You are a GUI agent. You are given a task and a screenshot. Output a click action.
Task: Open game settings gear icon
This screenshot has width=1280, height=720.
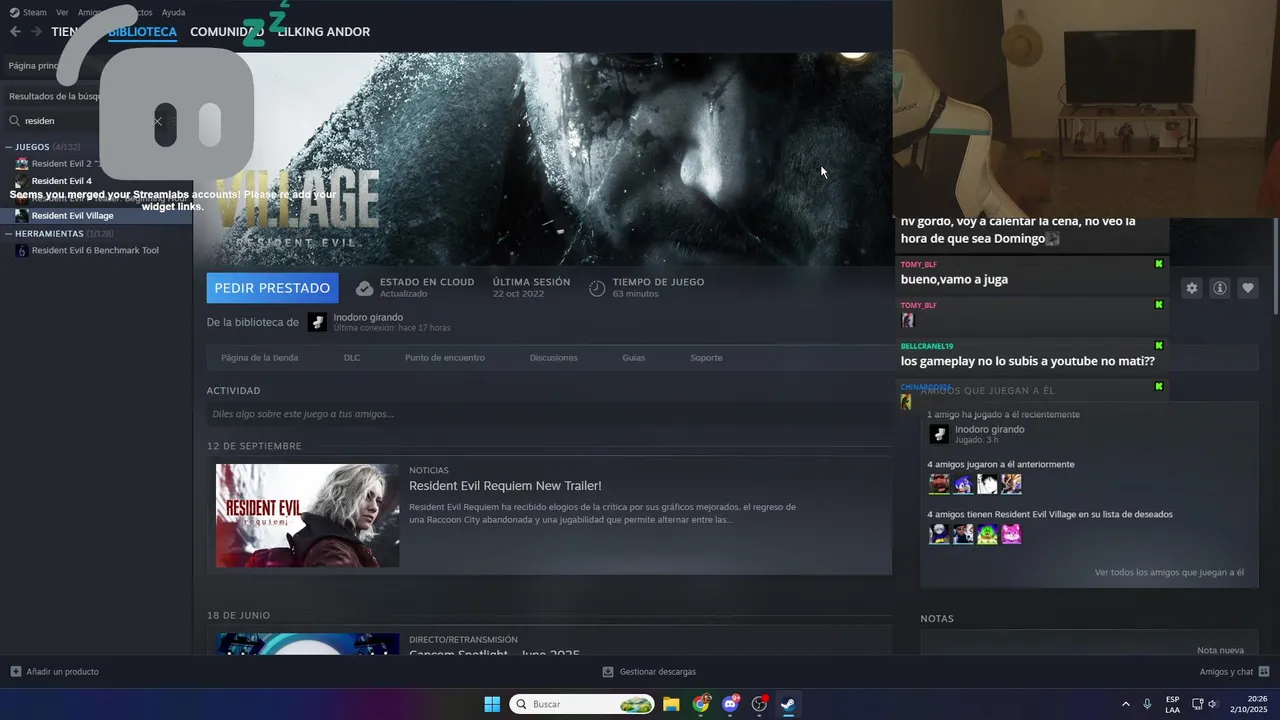click(x=1192, y=288)
